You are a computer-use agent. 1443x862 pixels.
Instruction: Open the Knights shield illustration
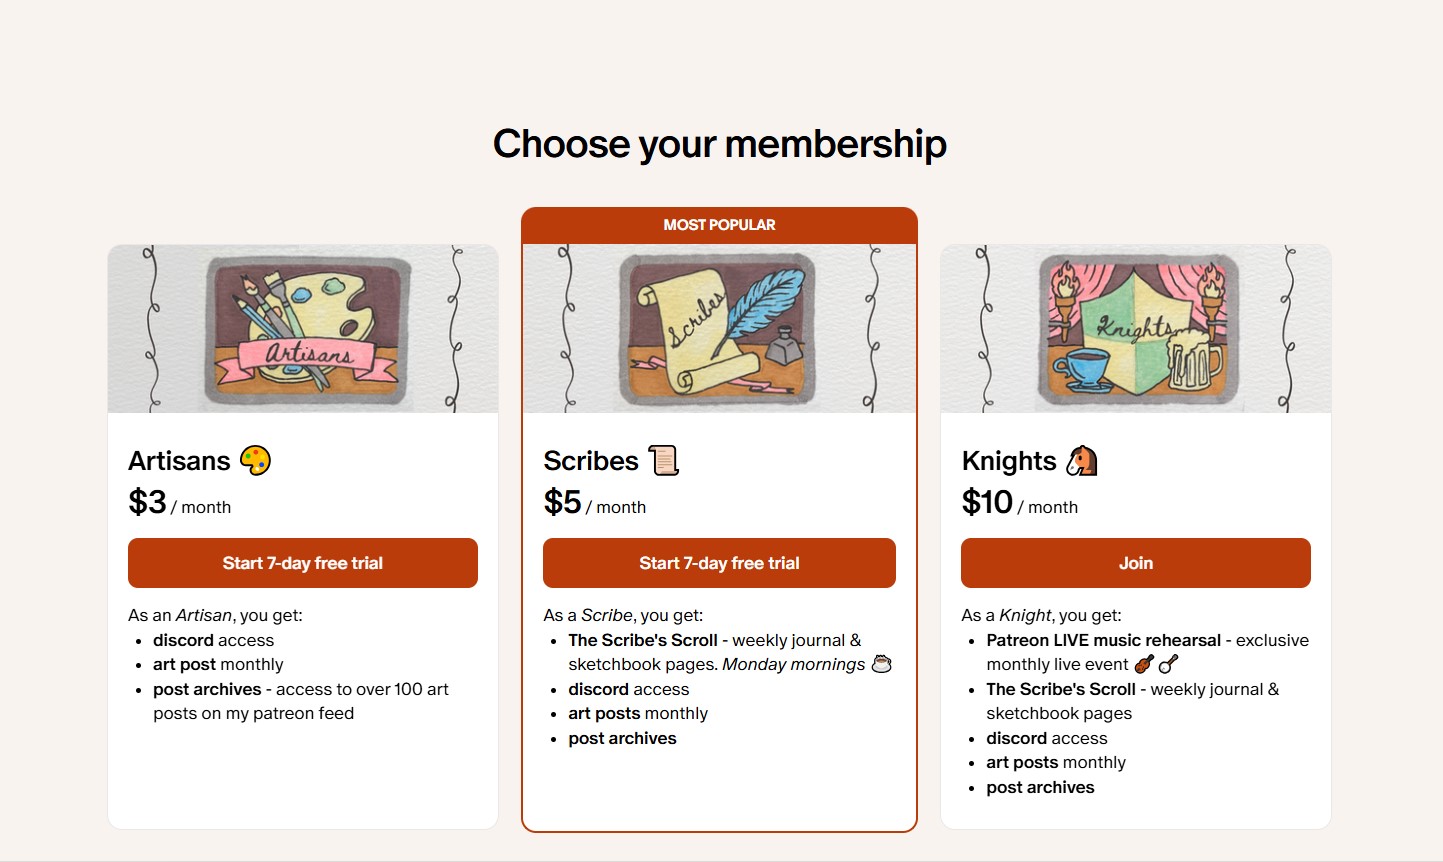pyautogui.click(x=1136, y=329)
